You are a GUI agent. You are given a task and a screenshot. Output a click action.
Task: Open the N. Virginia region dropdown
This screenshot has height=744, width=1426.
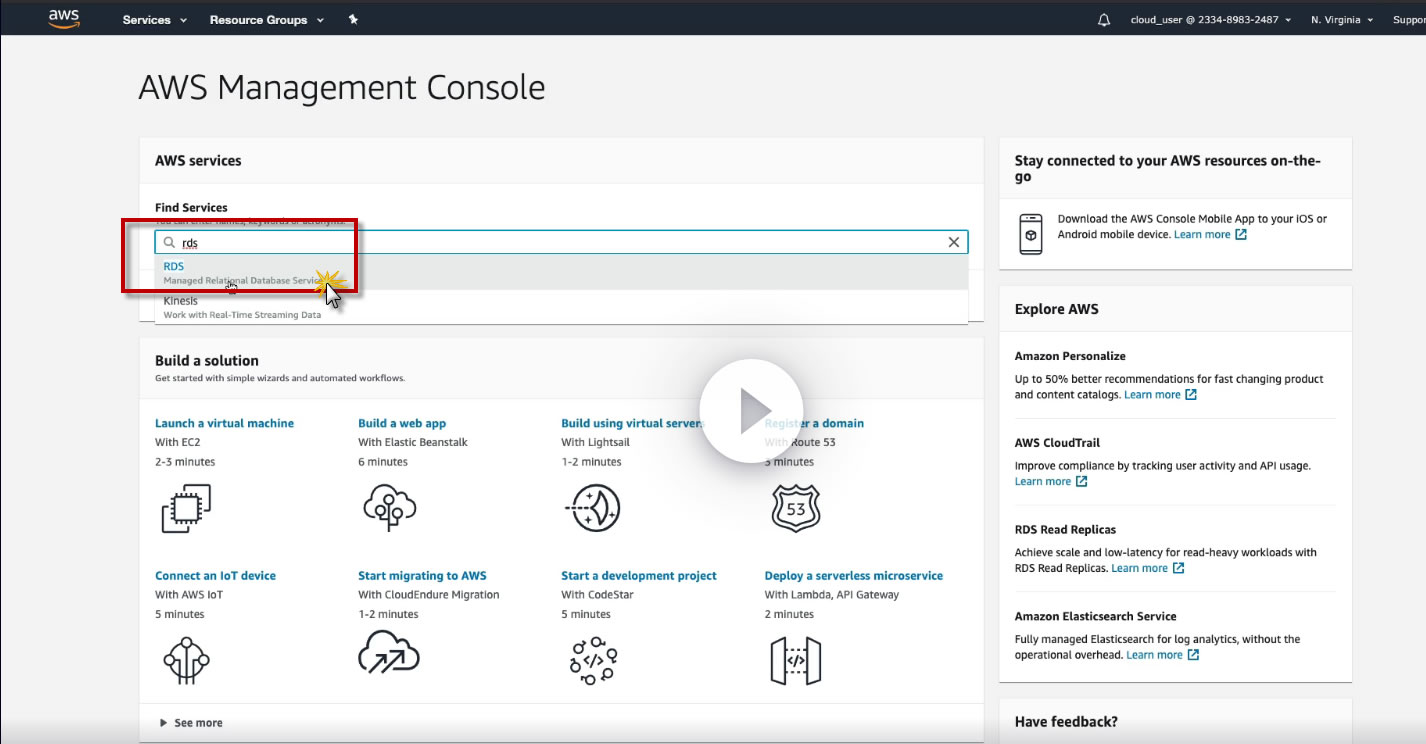1342,20
